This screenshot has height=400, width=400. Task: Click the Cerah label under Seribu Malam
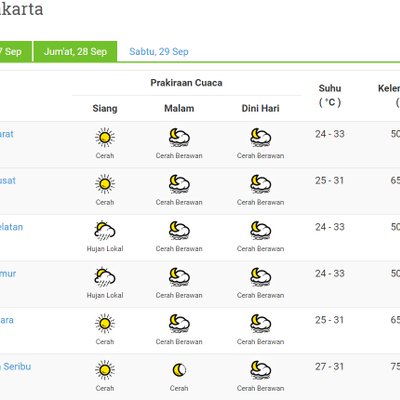(x=179, y=388)
